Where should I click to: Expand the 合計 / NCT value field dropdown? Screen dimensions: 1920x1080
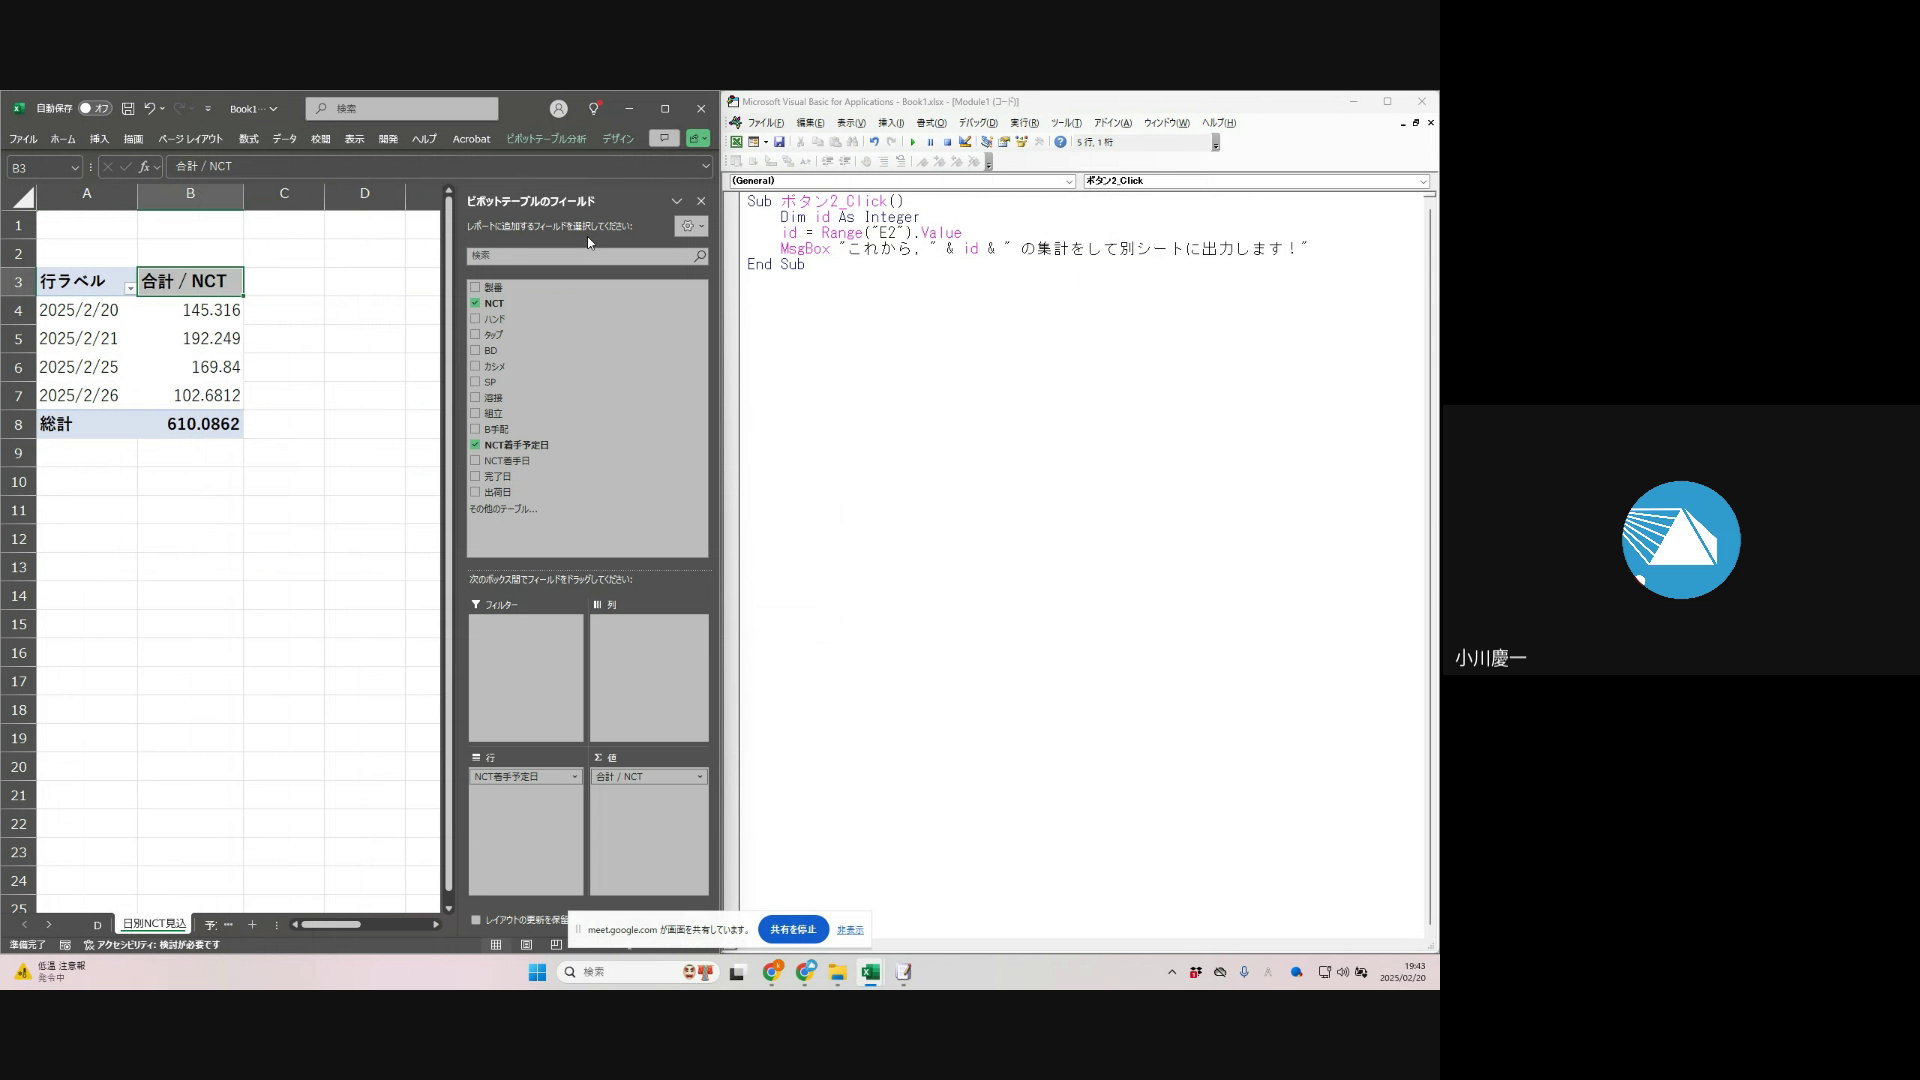tap(699, 777)
